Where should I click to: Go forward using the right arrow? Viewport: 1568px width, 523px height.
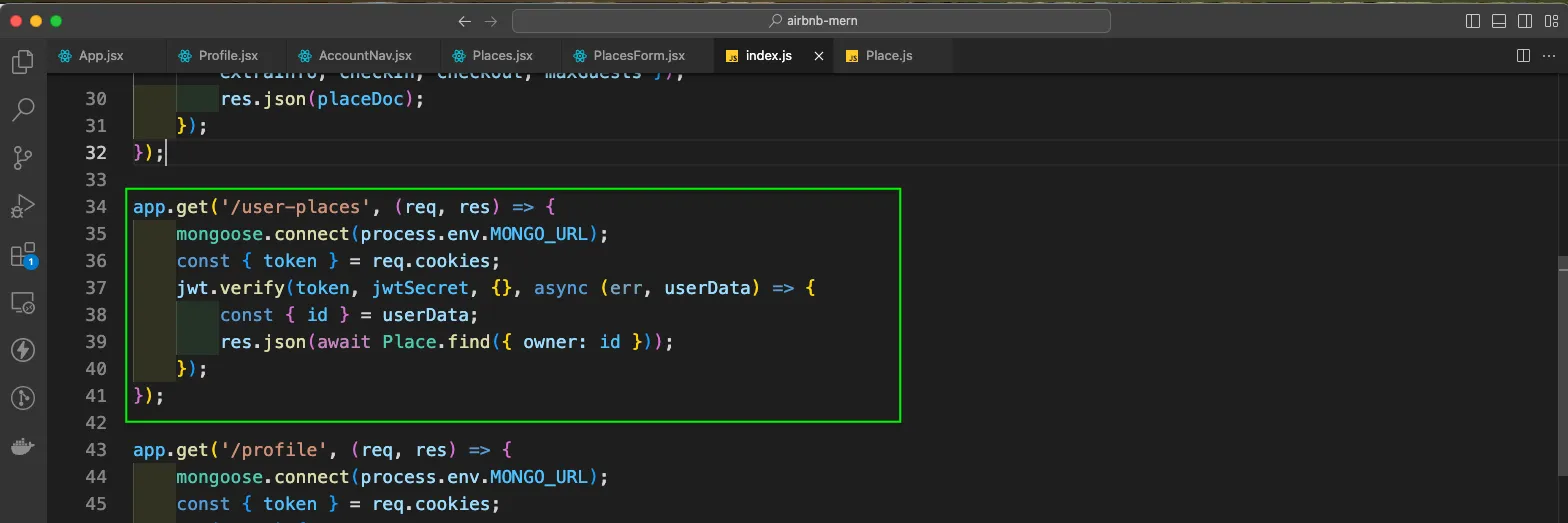pos(491,21)
